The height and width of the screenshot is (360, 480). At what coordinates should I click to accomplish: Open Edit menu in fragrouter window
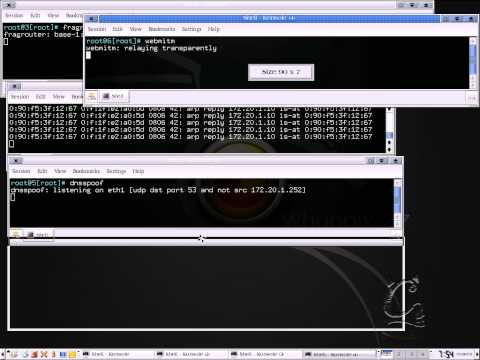click(35, 15)
